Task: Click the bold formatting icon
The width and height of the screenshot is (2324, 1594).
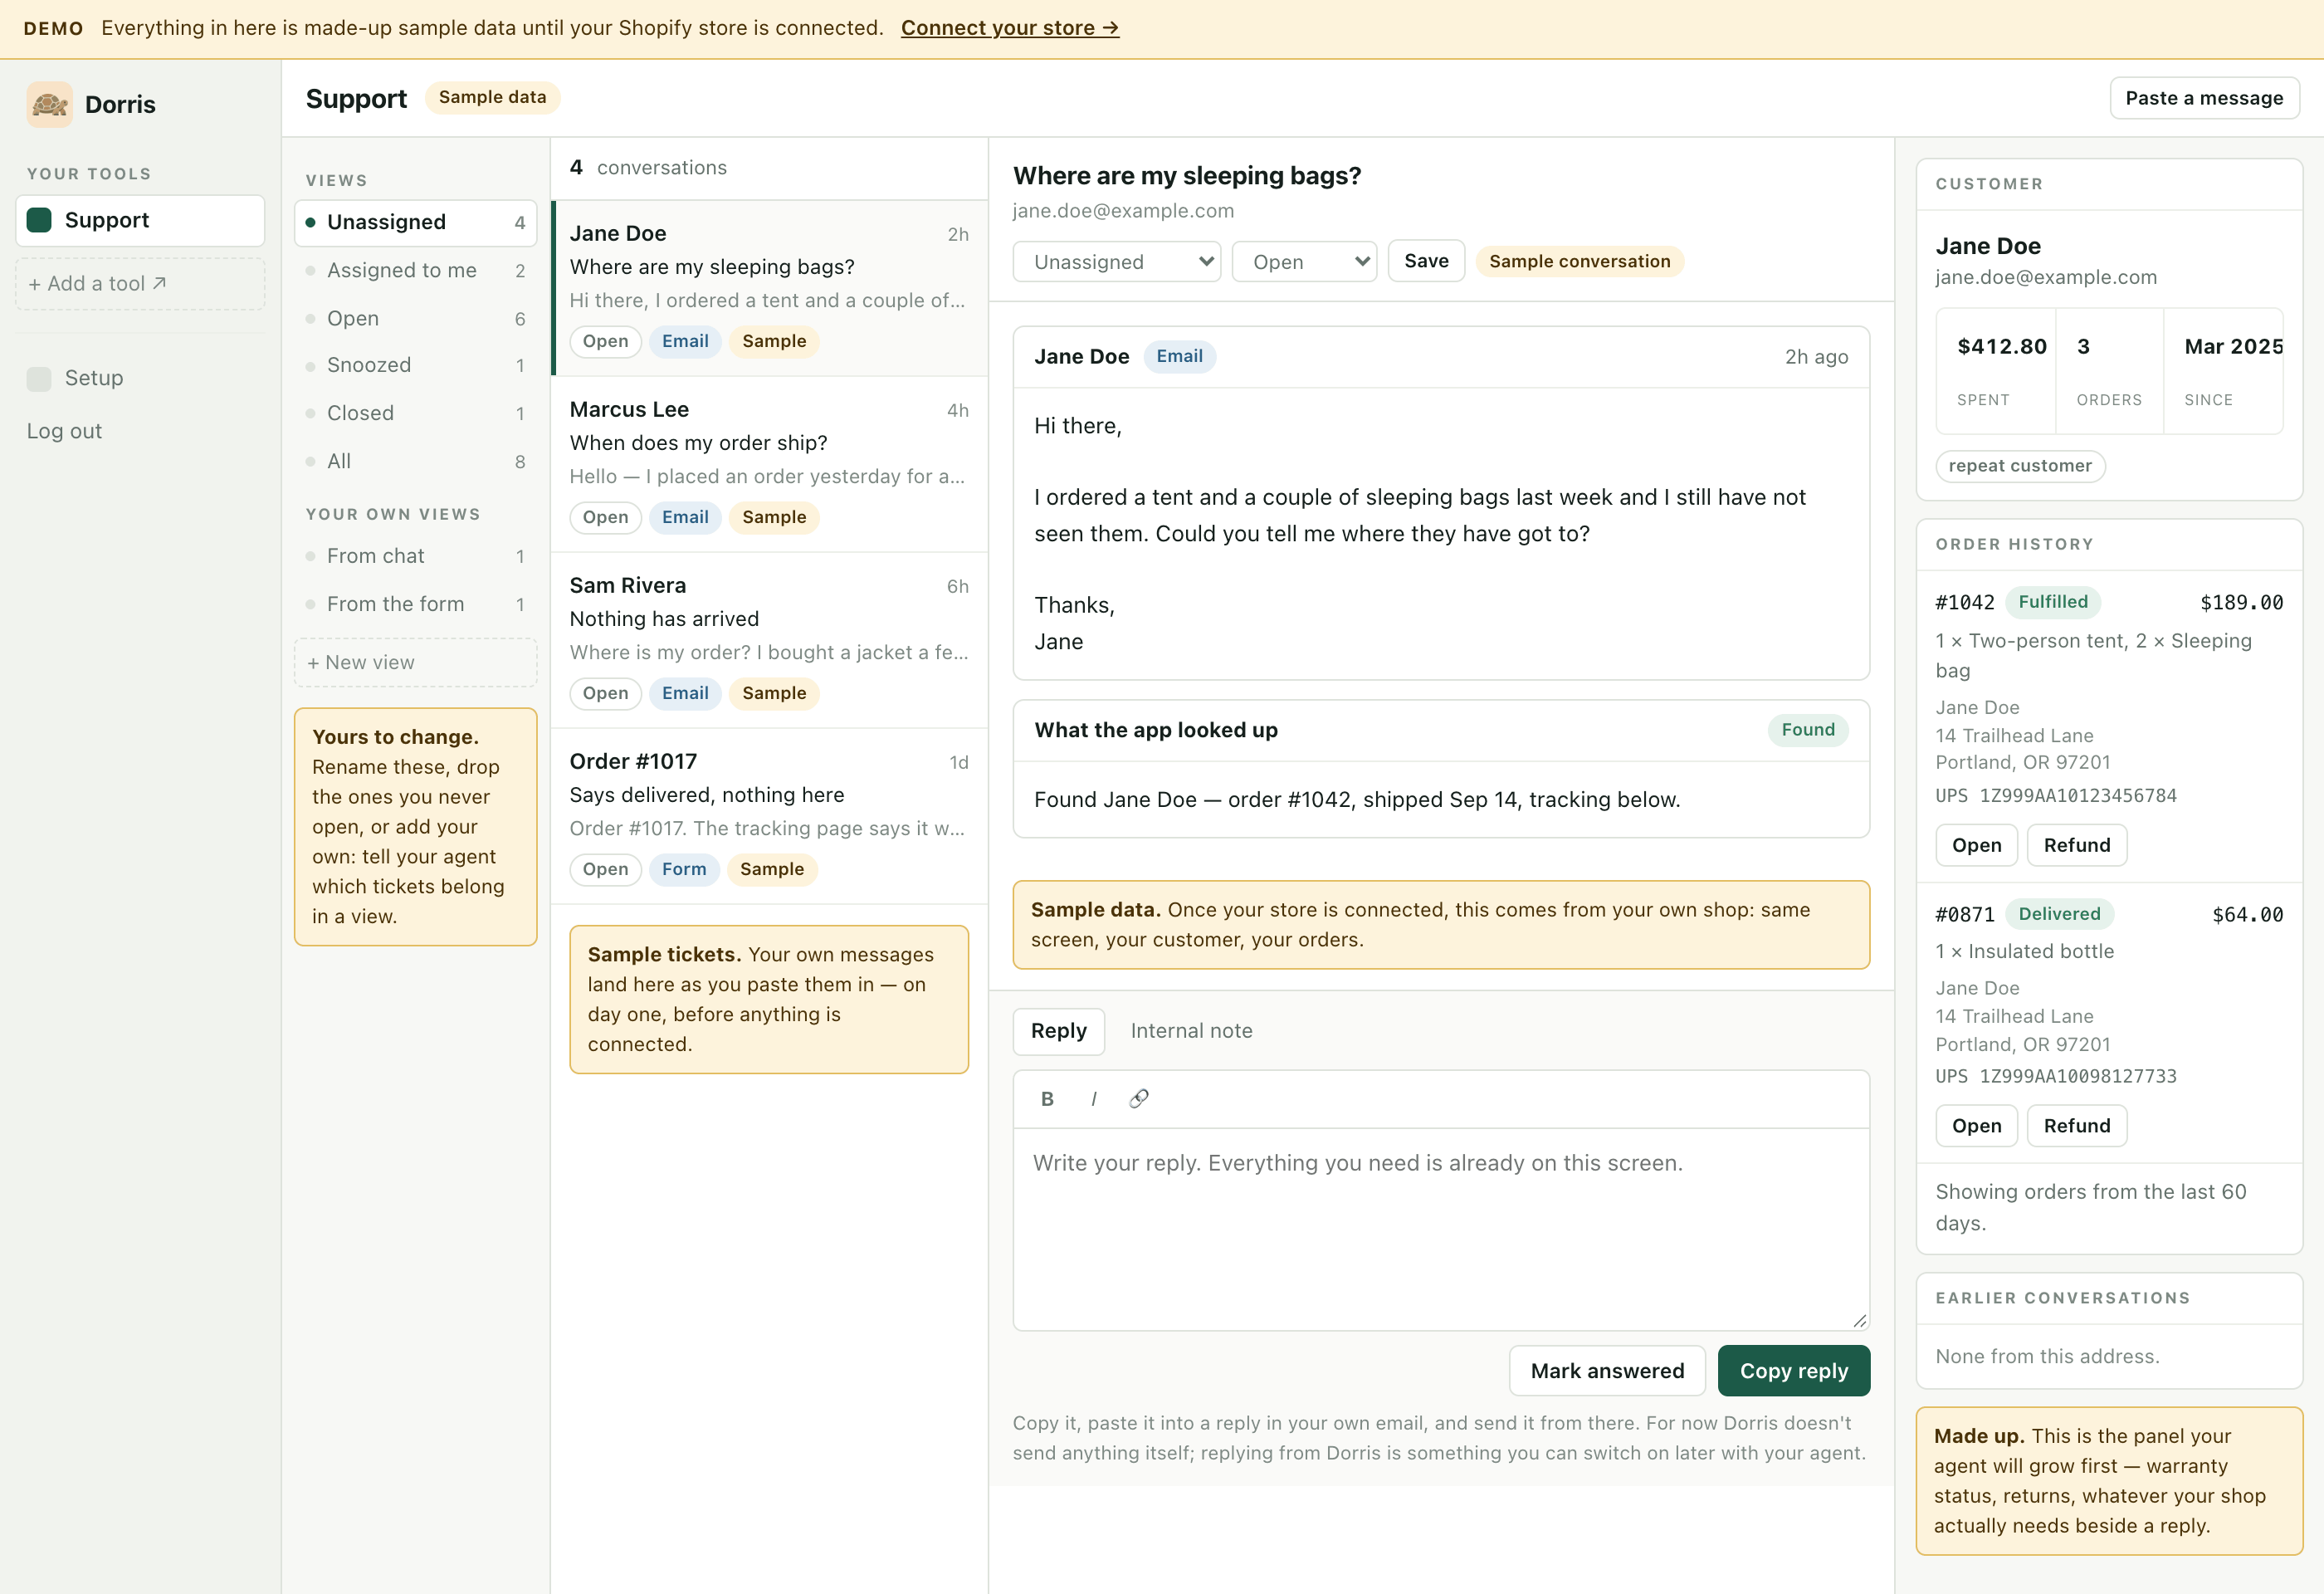Action: (x=1047, y=1099)
